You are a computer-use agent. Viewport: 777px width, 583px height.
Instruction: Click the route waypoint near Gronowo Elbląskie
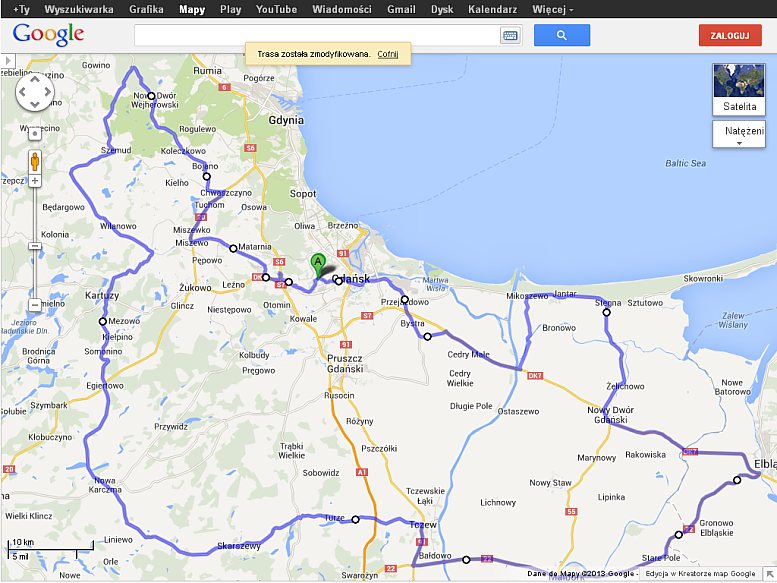[678, 534]
